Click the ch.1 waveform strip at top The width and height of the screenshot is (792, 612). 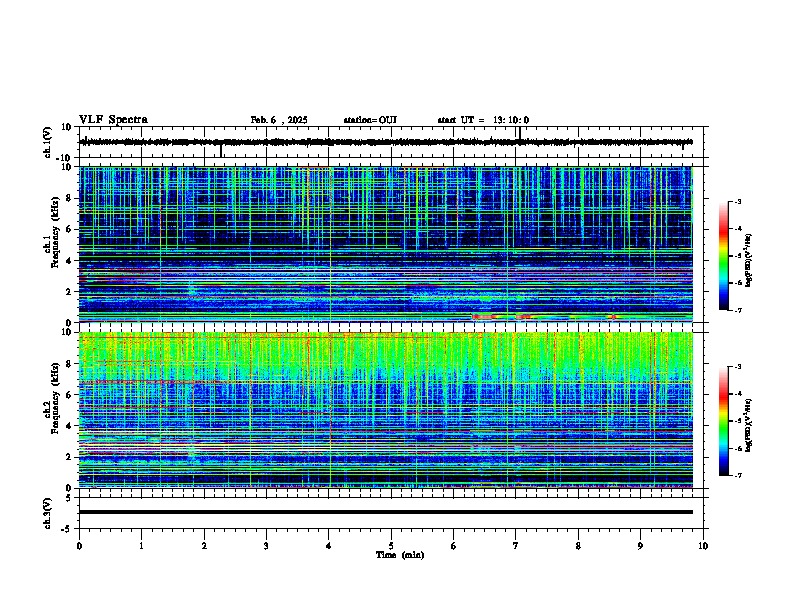(386, 142)
